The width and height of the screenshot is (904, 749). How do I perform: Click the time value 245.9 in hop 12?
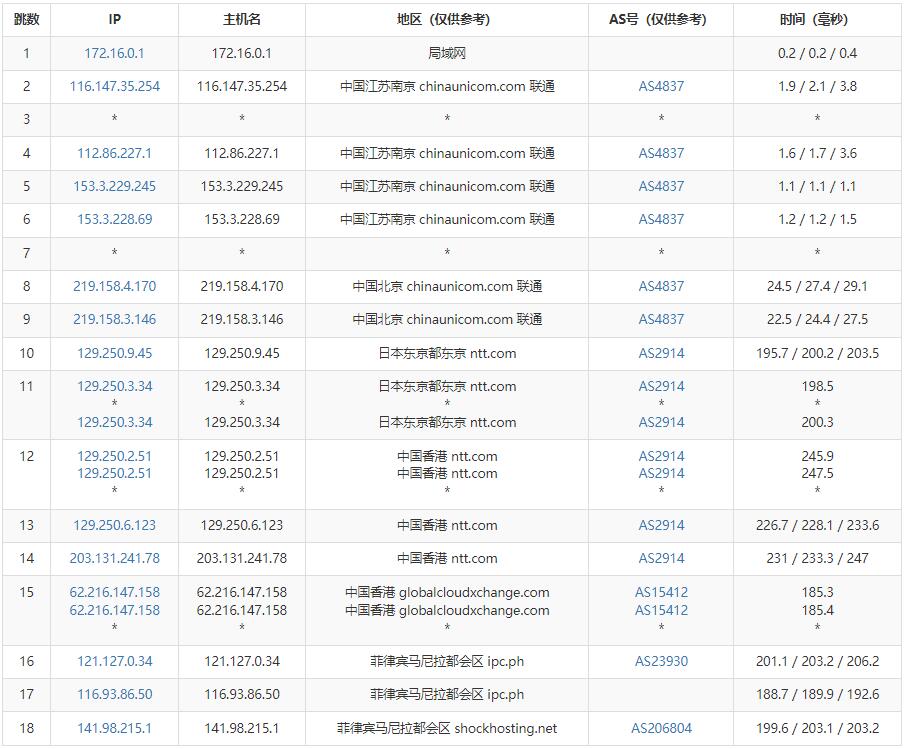(x=817, y=457)
